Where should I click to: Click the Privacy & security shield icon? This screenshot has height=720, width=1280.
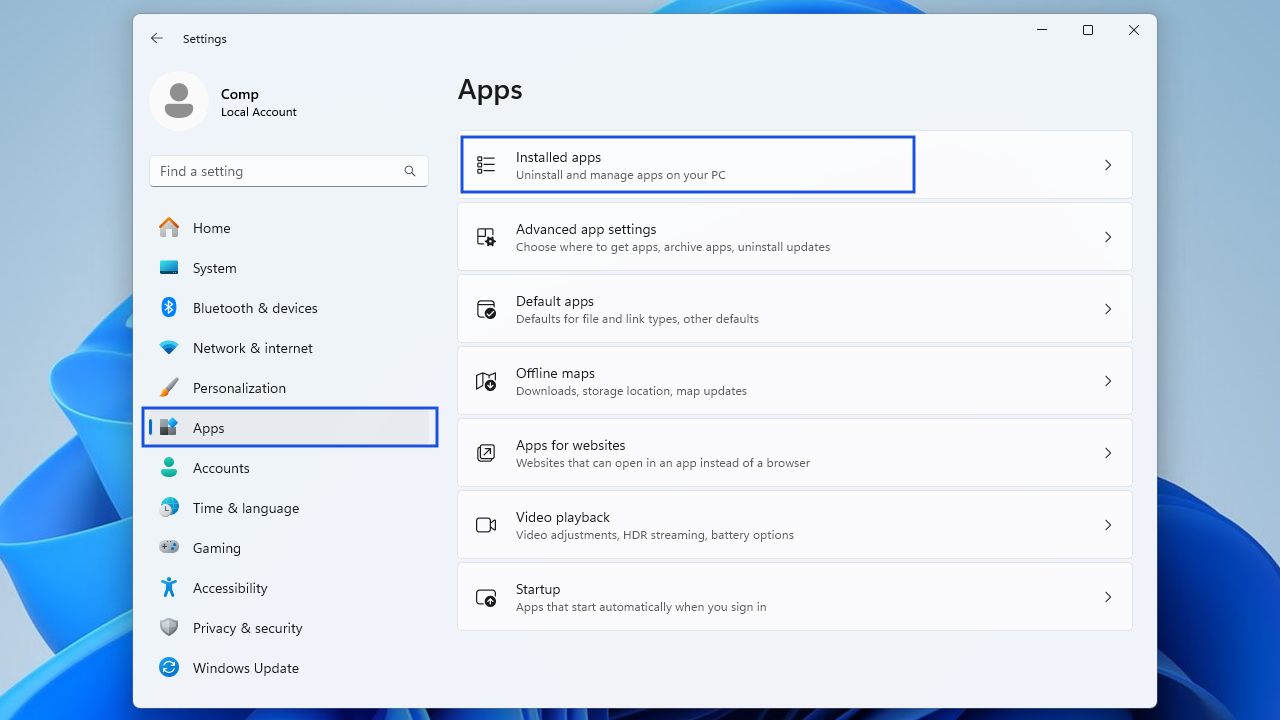tap(169, 628)
